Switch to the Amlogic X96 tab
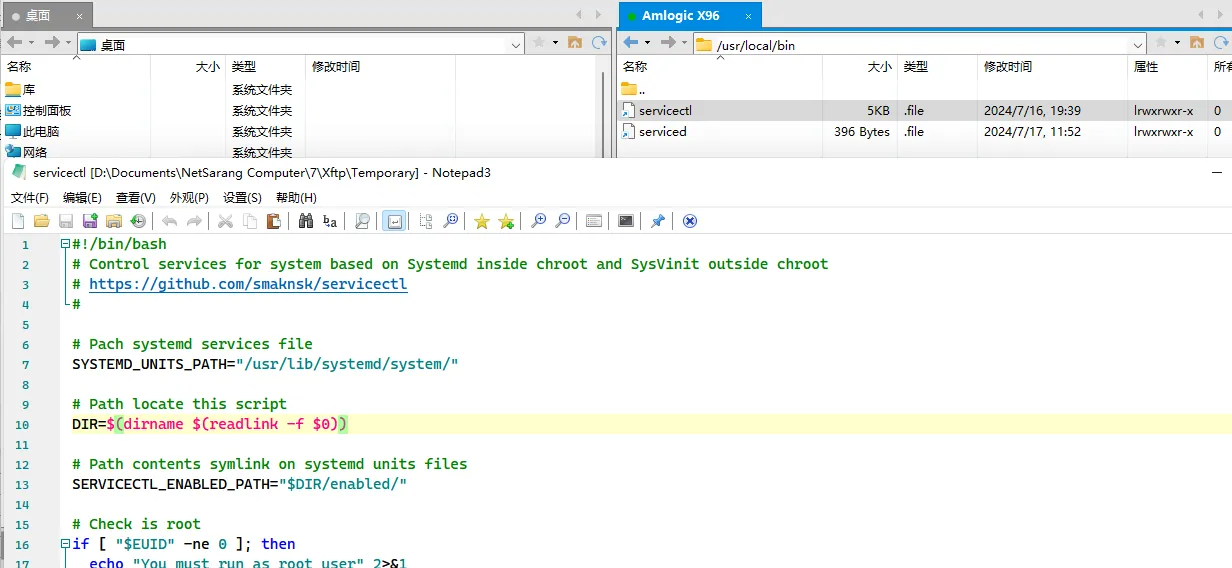This screenshot has height=568, width=1232. click(x=680, y=16)
